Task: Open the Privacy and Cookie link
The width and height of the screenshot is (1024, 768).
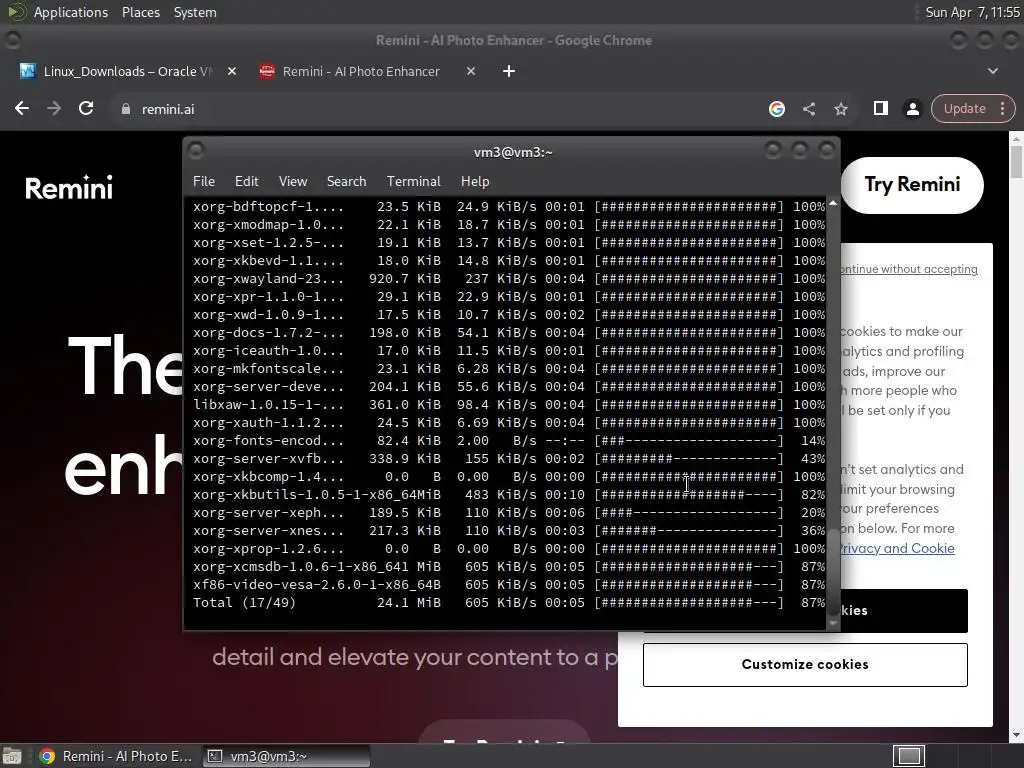Action: (x=897, y=548)
